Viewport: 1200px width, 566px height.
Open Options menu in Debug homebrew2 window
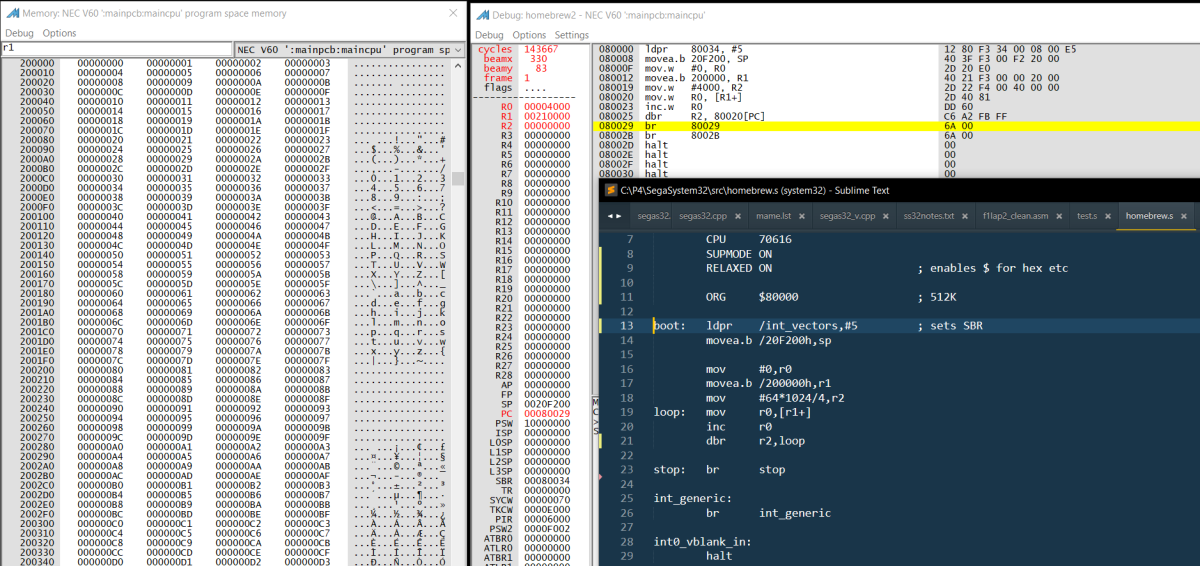click(x=529, y=35)
